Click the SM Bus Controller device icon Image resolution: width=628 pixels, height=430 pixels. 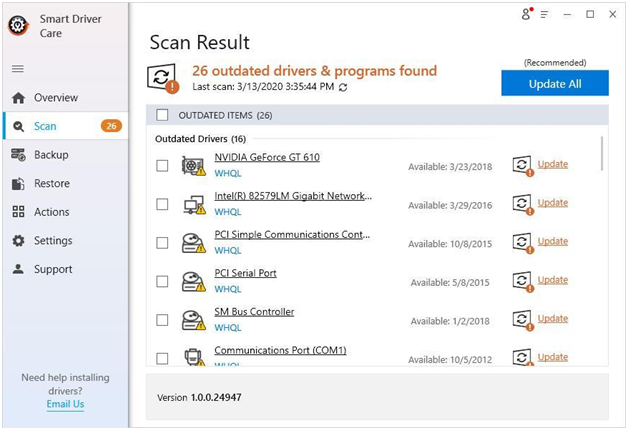point(193,320)
